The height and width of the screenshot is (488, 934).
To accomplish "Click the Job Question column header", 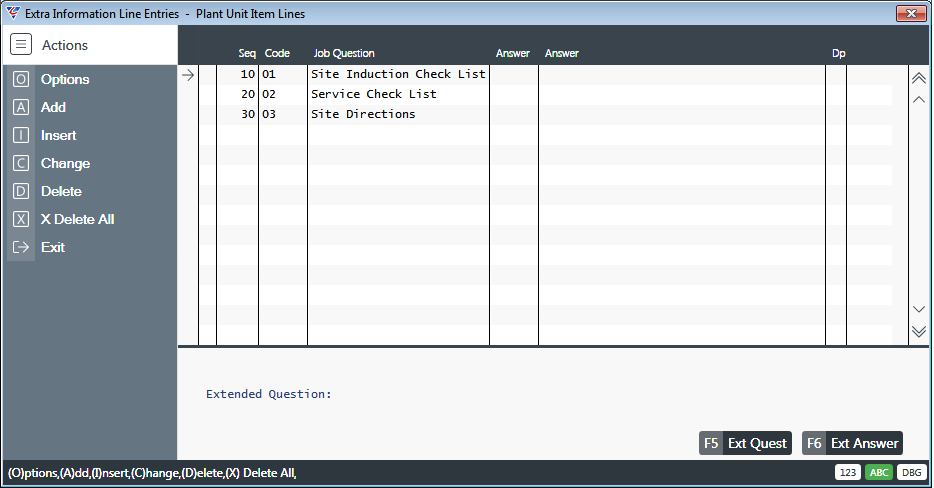I will pyautogui.click(x=344, y=53).
